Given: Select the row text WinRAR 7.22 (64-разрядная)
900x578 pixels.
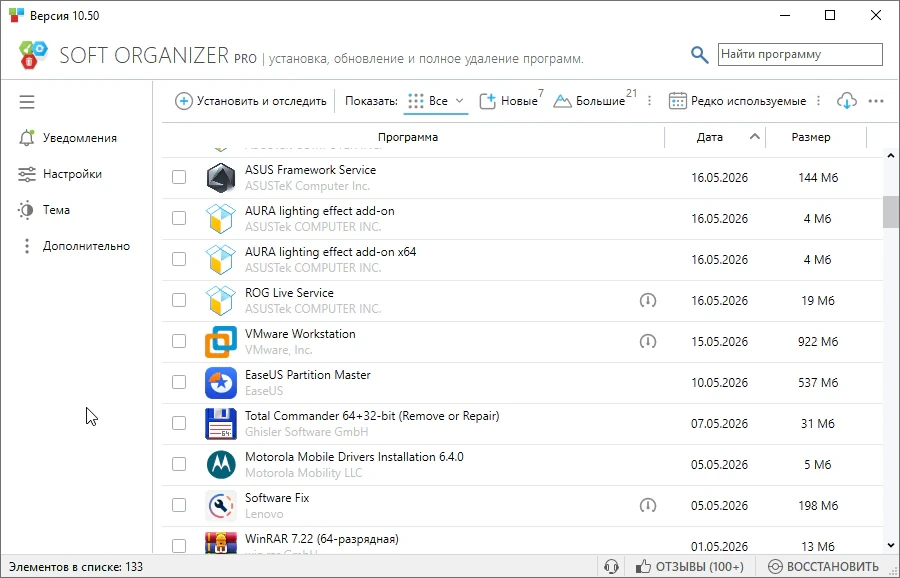Looking at the screenshot, I should [321, 539].
